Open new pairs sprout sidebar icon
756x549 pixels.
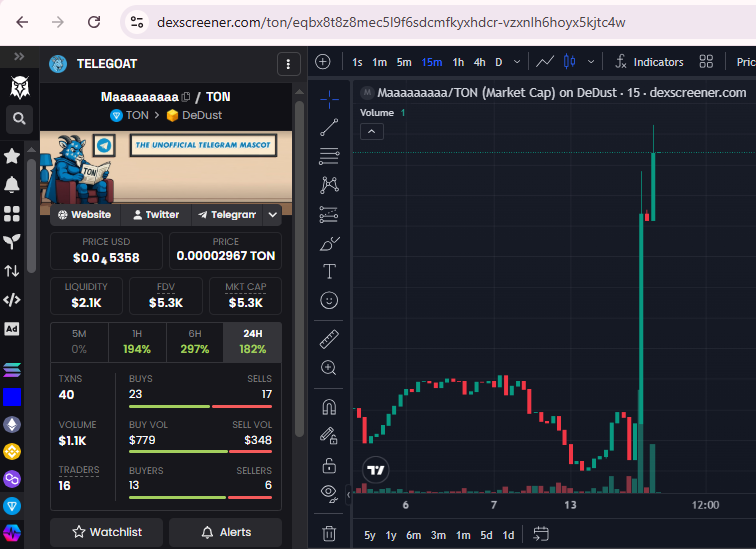tap(12, 241)
